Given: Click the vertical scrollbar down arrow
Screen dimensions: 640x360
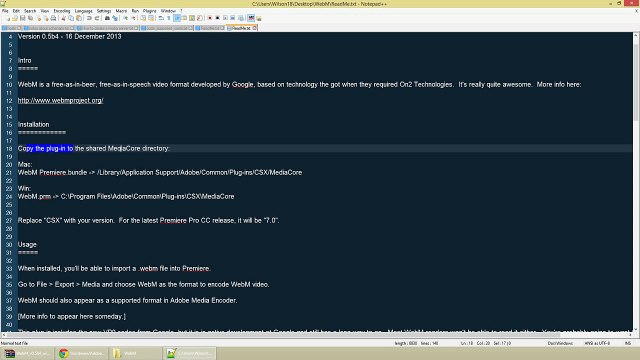Looking at the screenshot, I should pos(636,329).
